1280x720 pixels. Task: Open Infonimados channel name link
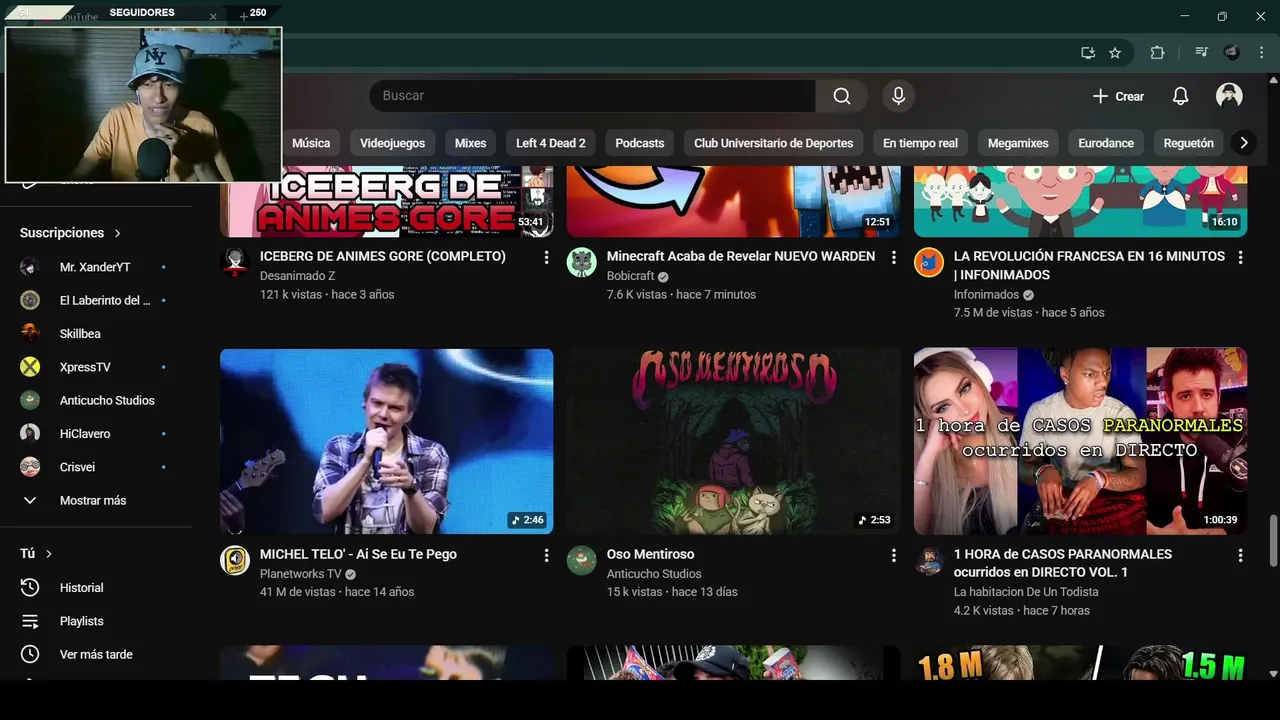986,295
